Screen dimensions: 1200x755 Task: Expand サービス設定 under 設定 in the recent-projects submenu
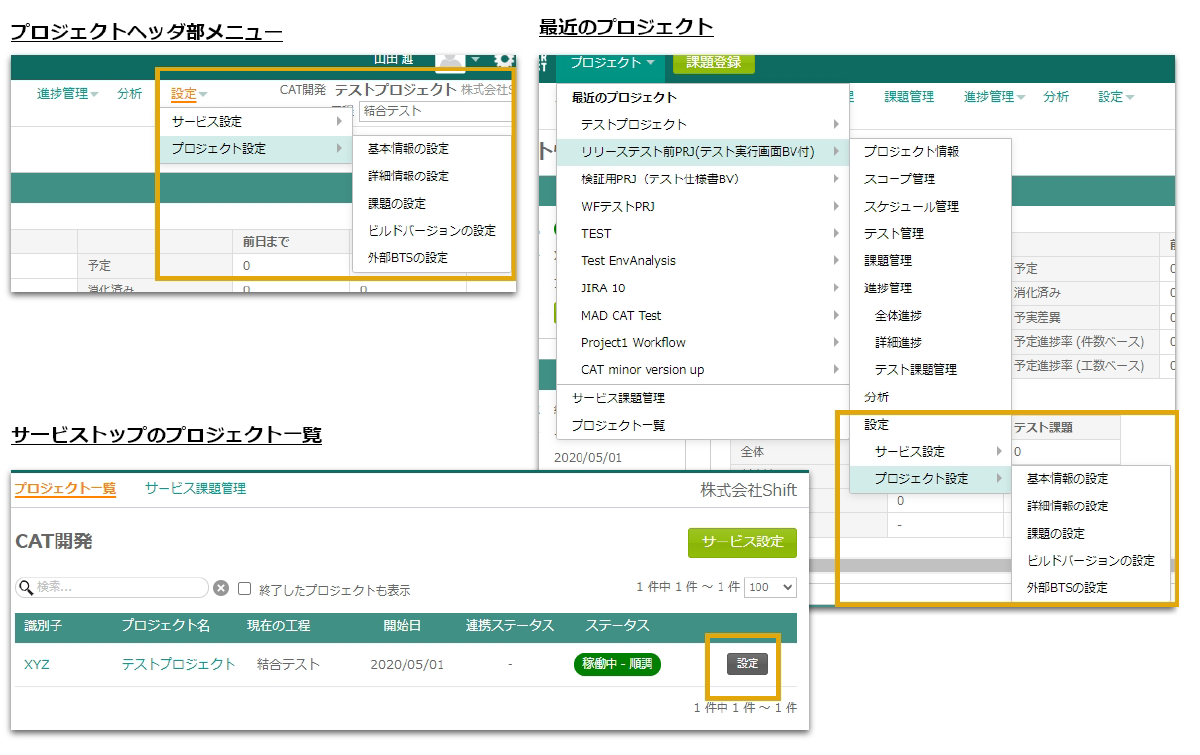click(930, 452)
